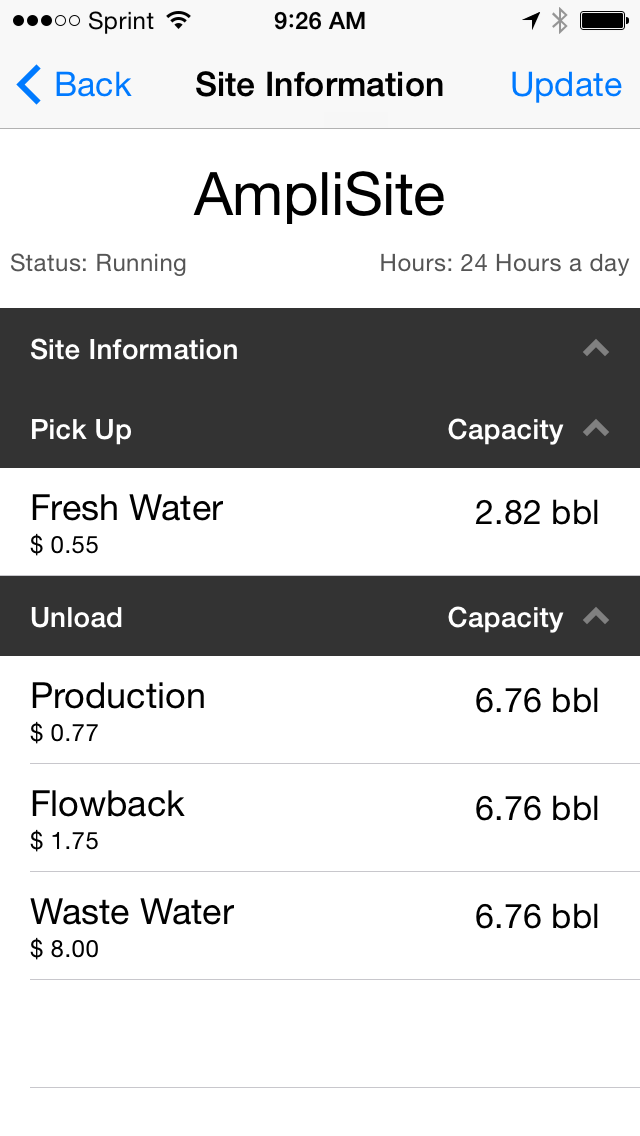Image resolution: width=640 pixels, height=1136 pixels.
Task: Tap the Status: Running label
Action: 98,264
